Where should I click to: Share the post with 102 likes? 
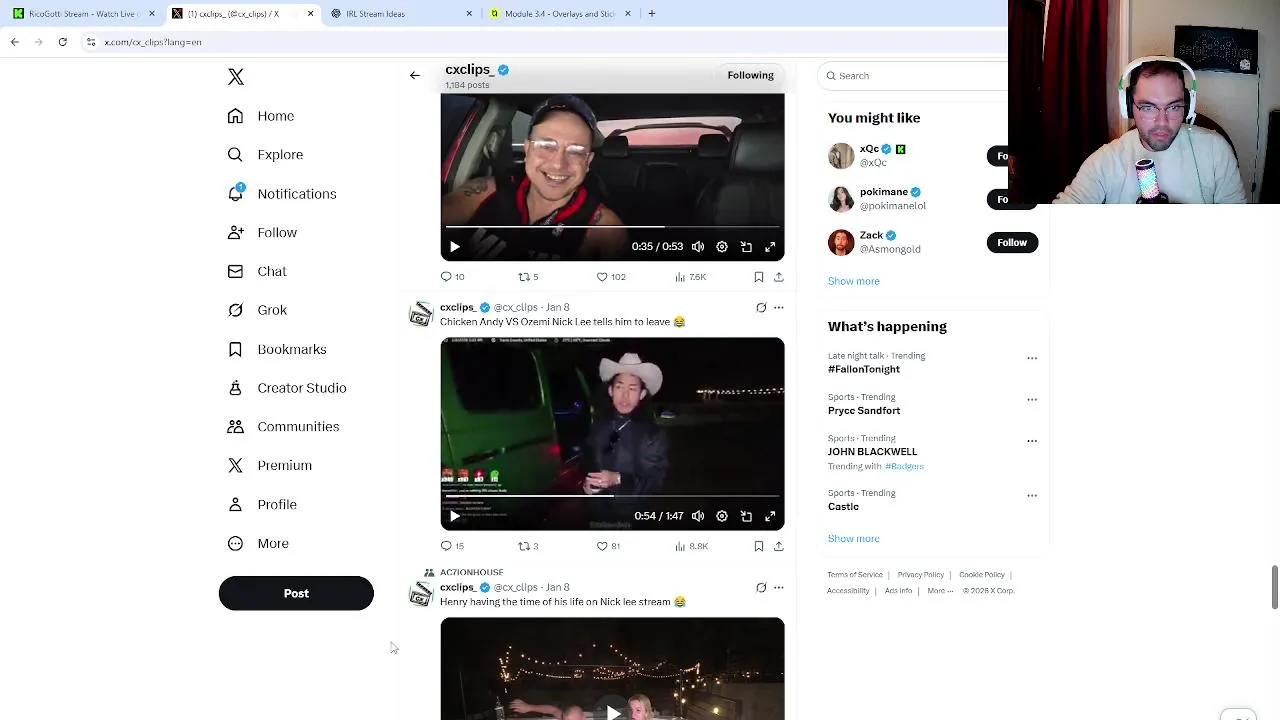(779, 277)
